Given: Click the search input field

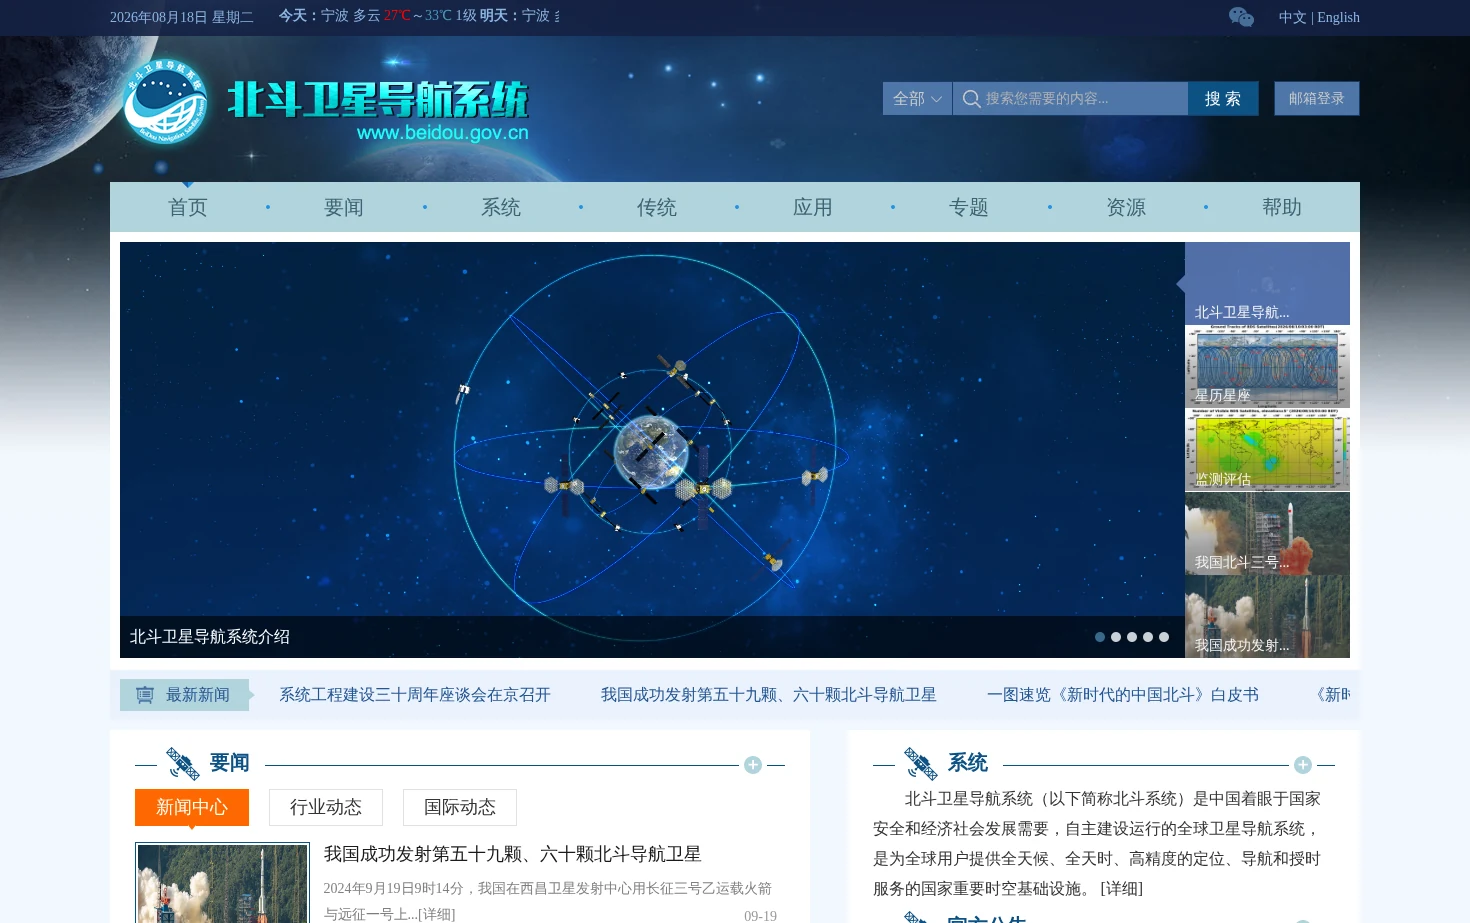Looking at the screenshot, I should pos(1070,99).
